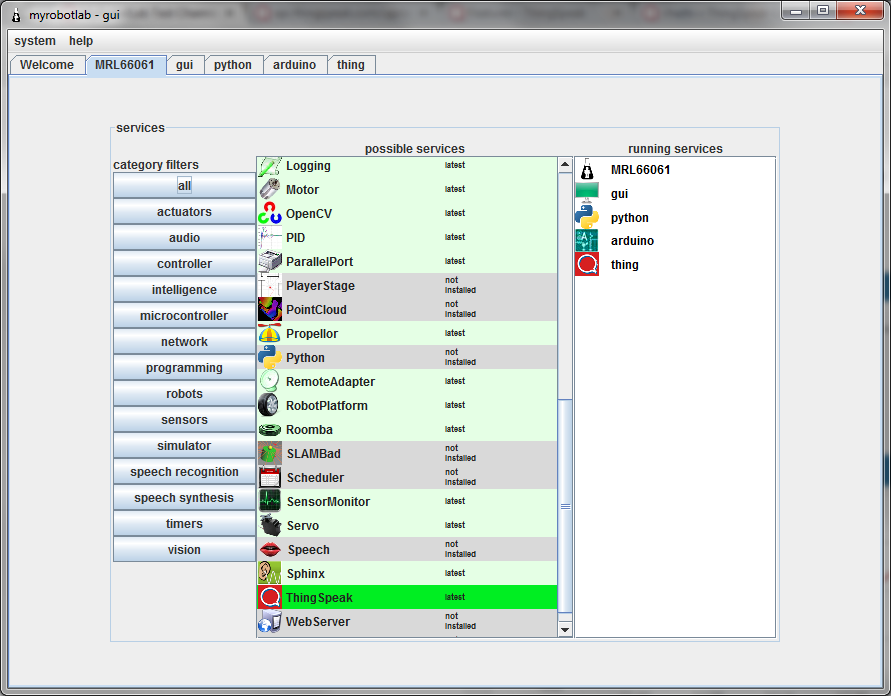Select RemoteAdapter in the possible services list
This screenshot has height=696, width=891.
coord(330,382)
